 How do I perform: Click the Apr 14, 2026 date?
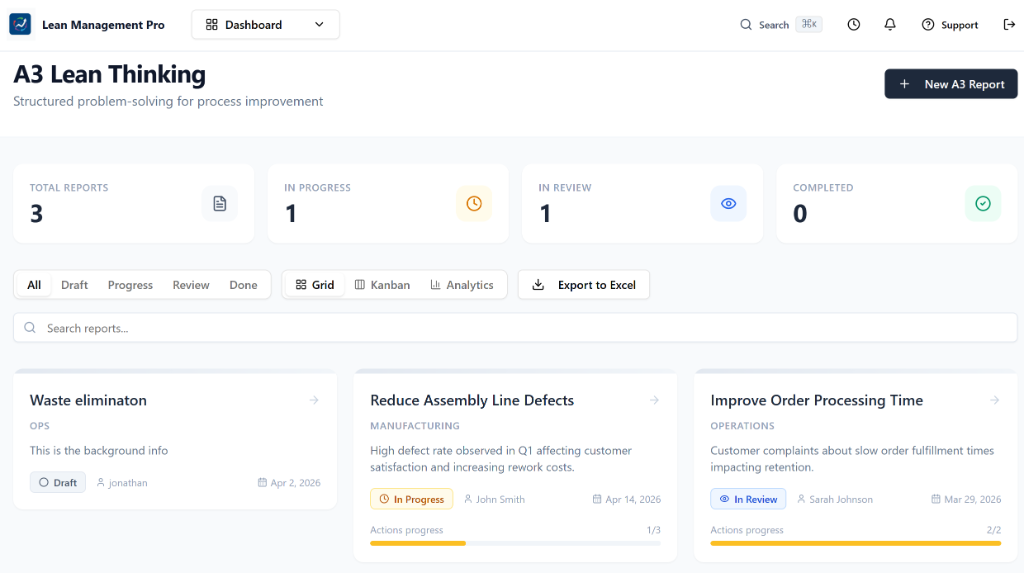(627, 499)
